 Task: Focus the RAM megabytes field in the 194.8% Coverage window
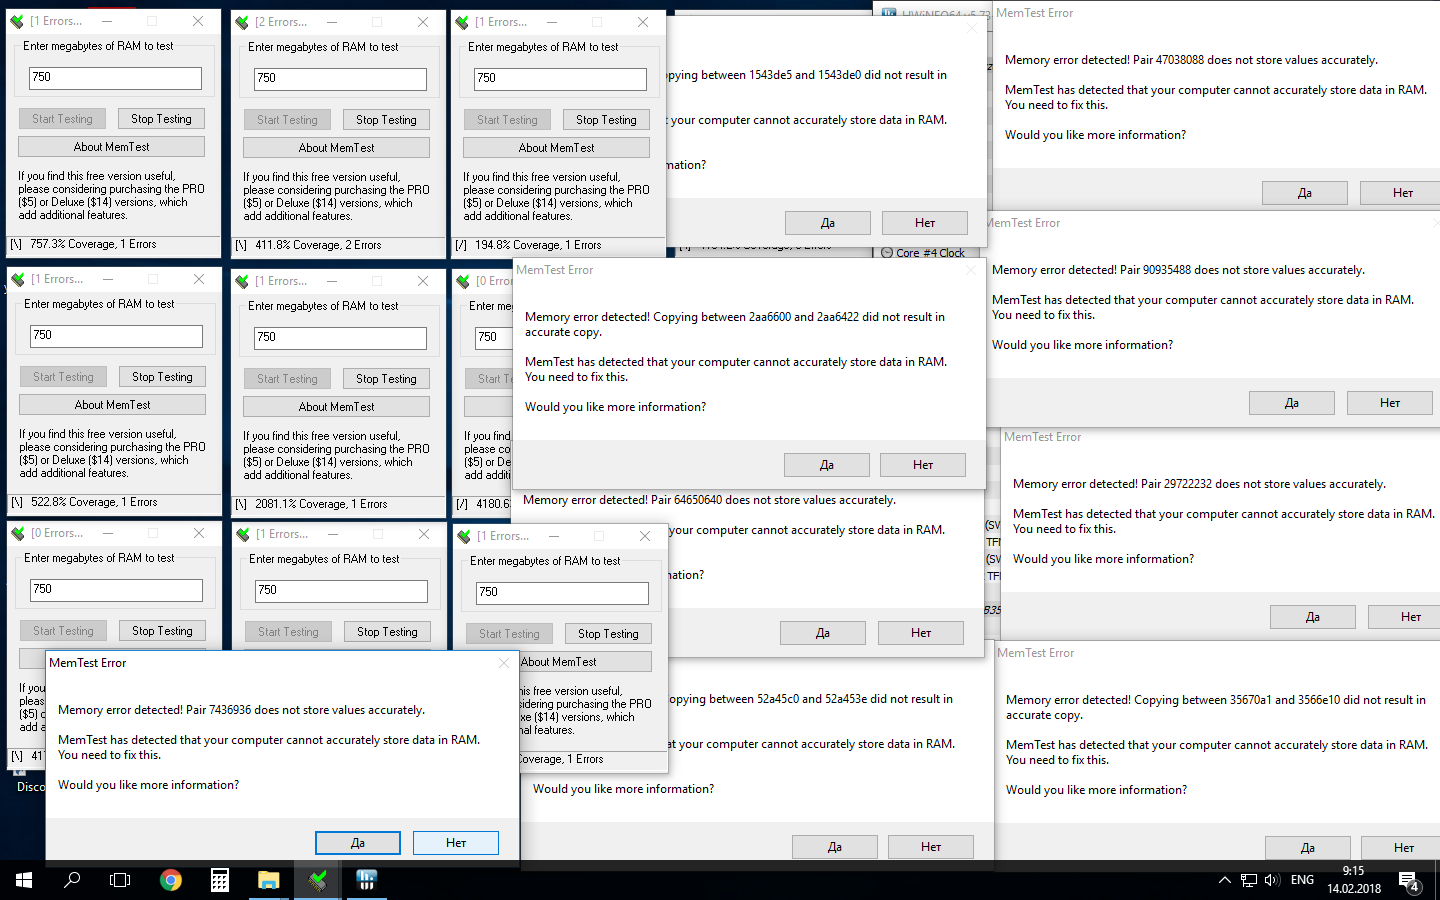pos(560,78)
